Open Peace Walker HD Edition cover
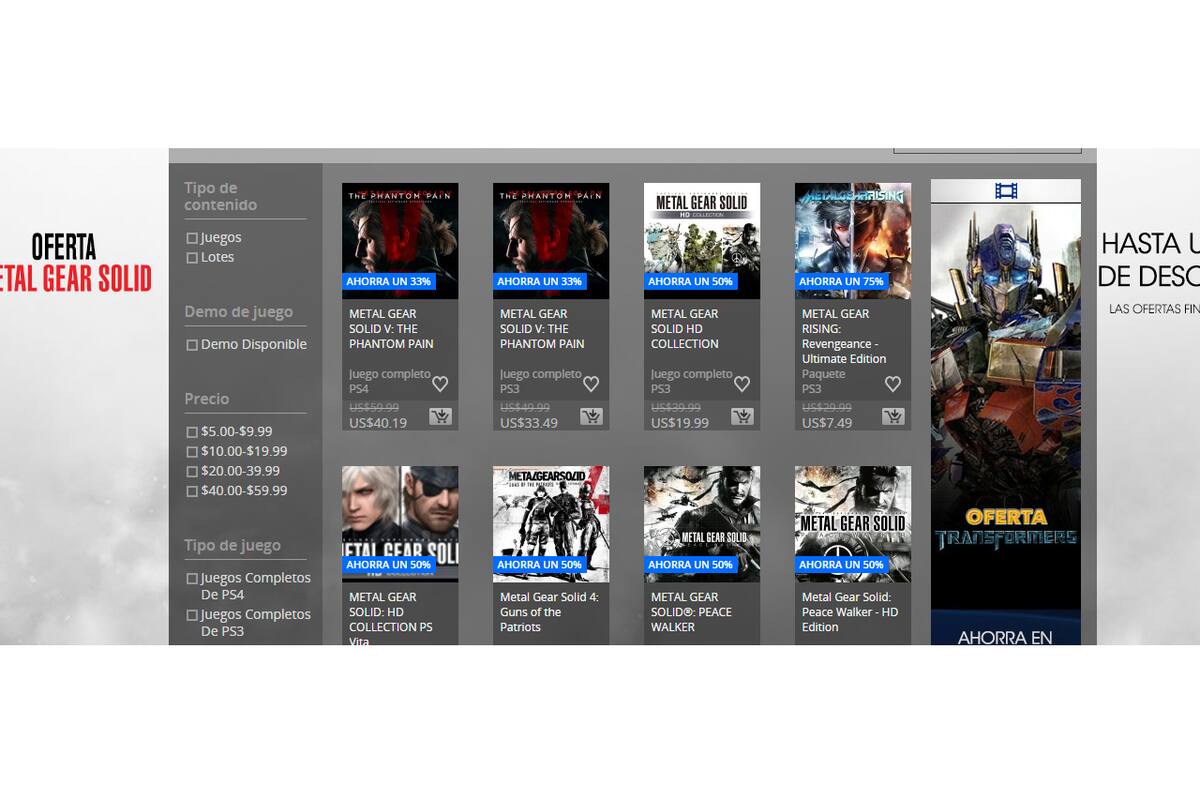The image size is (1200, 800). pos(853,524)
